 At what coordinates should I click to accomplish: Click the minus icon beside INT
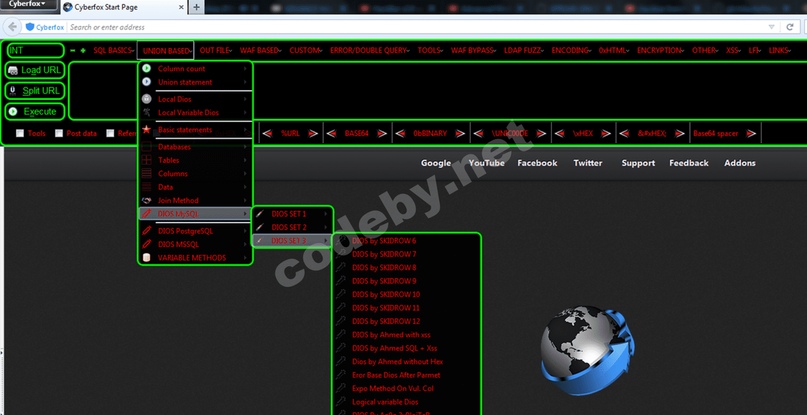pyautogui.click(x=72, y=50)
